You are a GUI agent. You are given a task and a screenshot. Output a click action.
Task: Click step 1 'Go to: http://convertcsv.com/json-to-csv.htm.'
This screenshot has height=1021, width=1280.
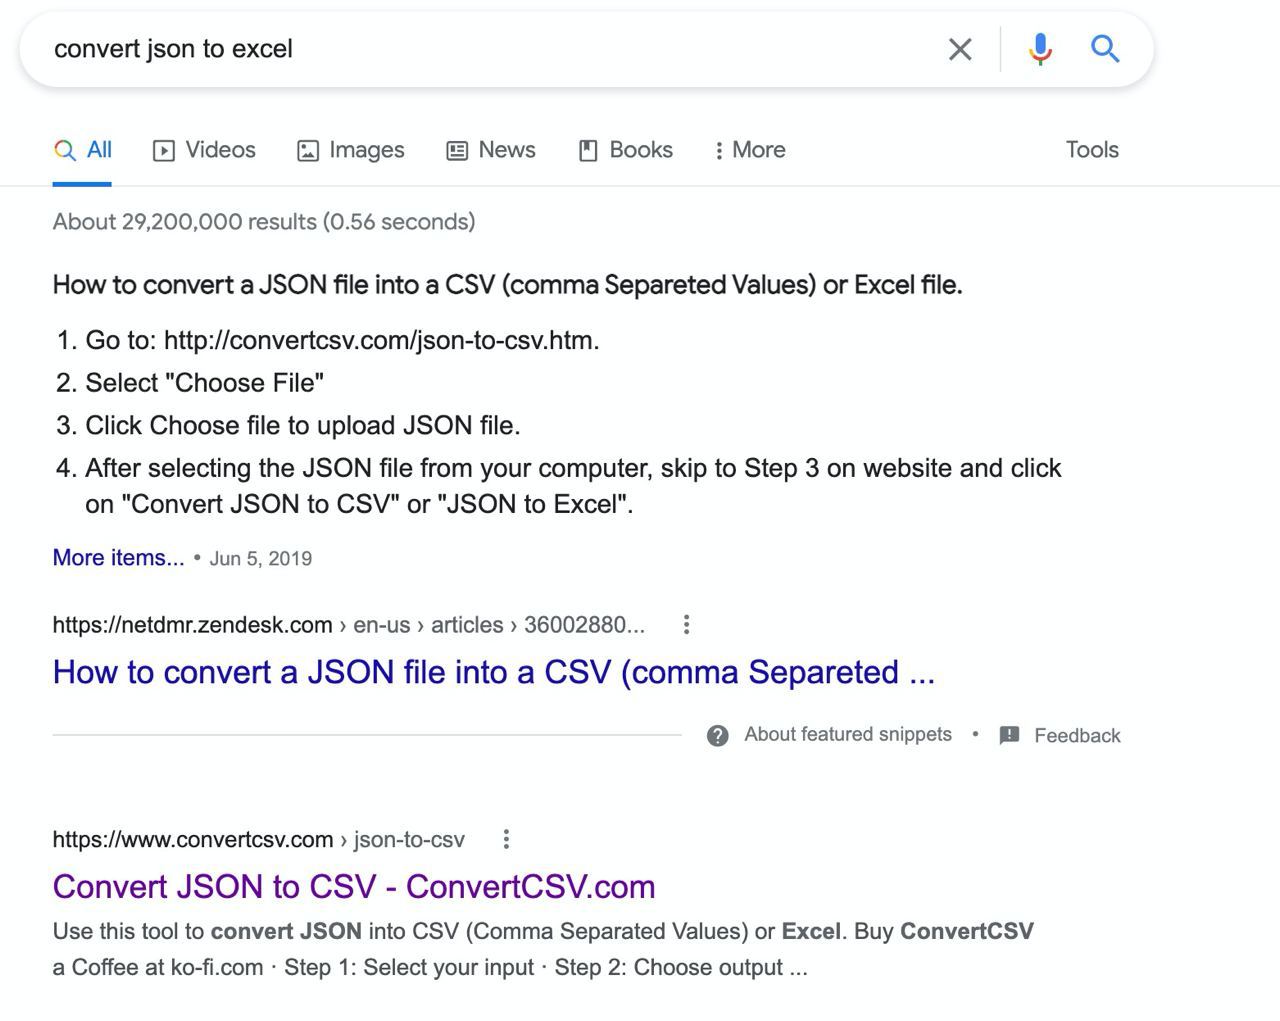tap(342, 341)
